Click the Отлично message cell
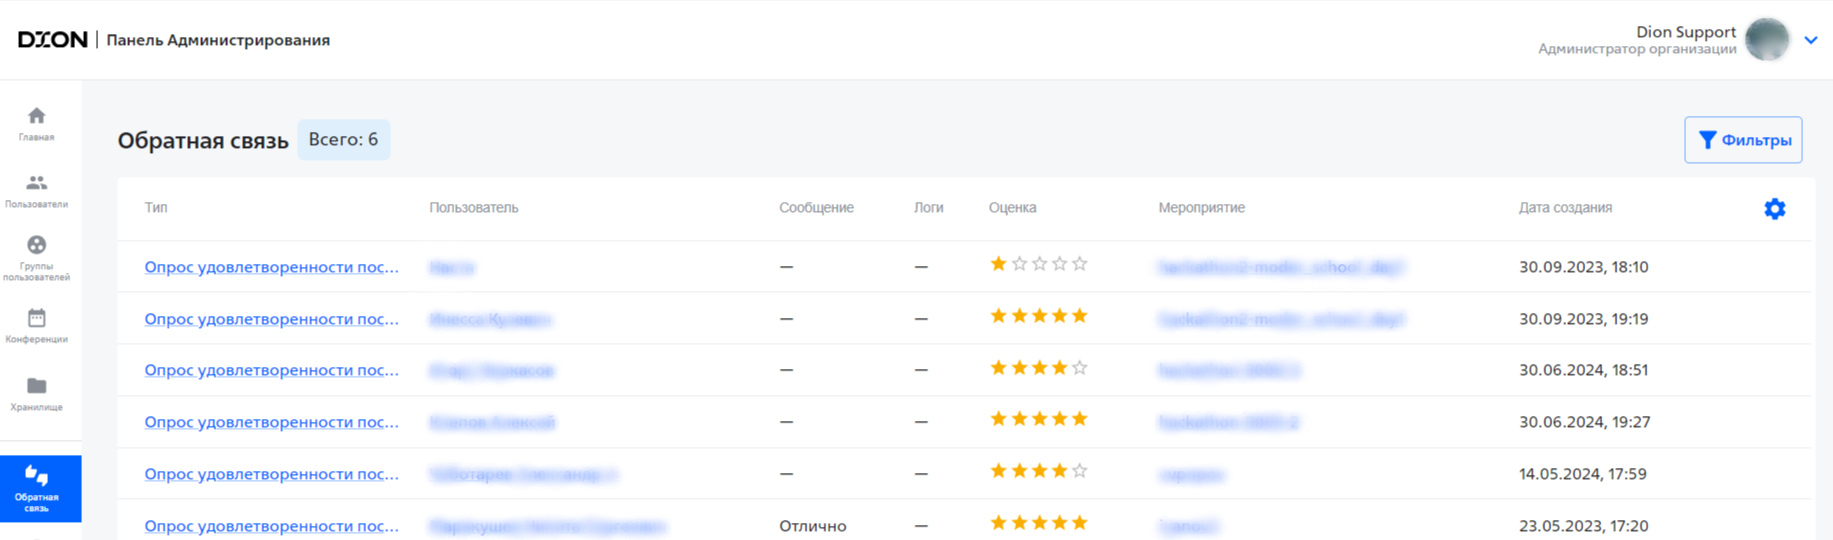This screenshot has width=1833, height=540. click(813, 526)
